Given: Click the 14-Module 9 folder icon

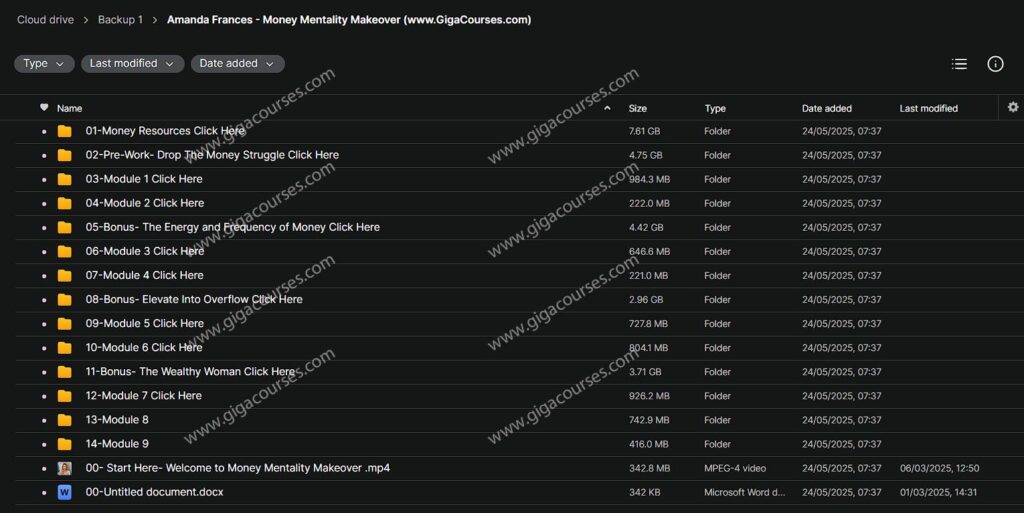Looking at the screenshot, I should pyautogui.click(x=65, y=444).
